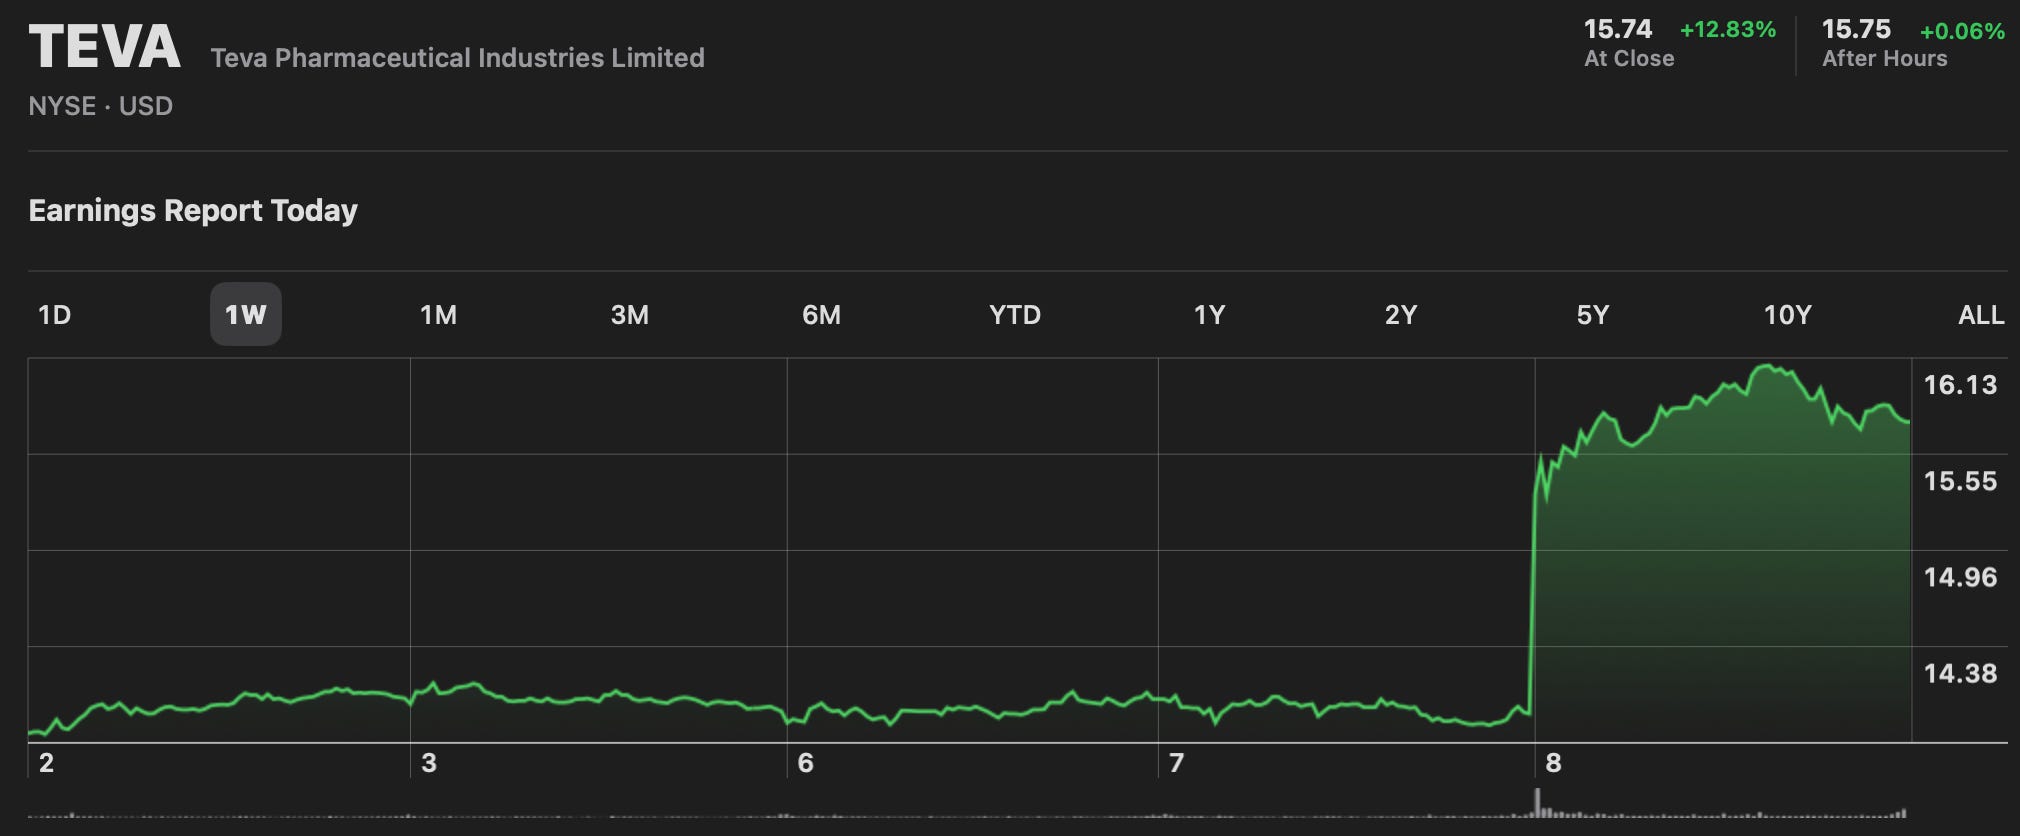Image resolution: width=2020 pixels, height=836 pixels.
Task: Click the date label 7 on chart axis
Action: 1177,763
